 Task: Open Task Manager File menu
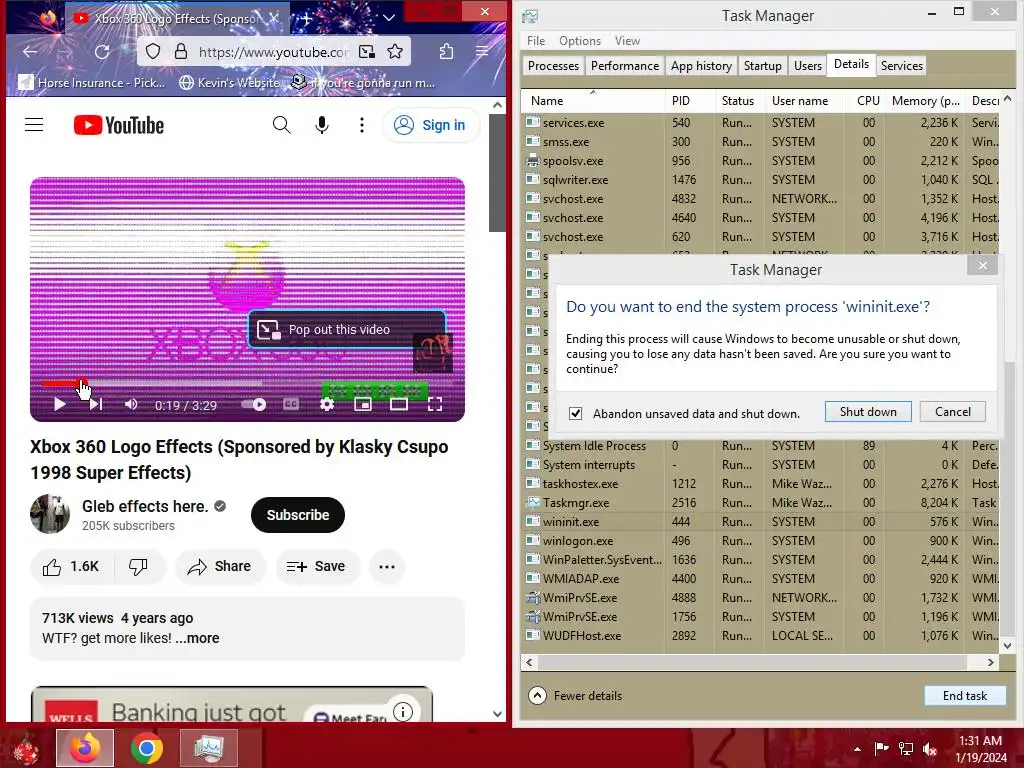[x=536, y=40]
